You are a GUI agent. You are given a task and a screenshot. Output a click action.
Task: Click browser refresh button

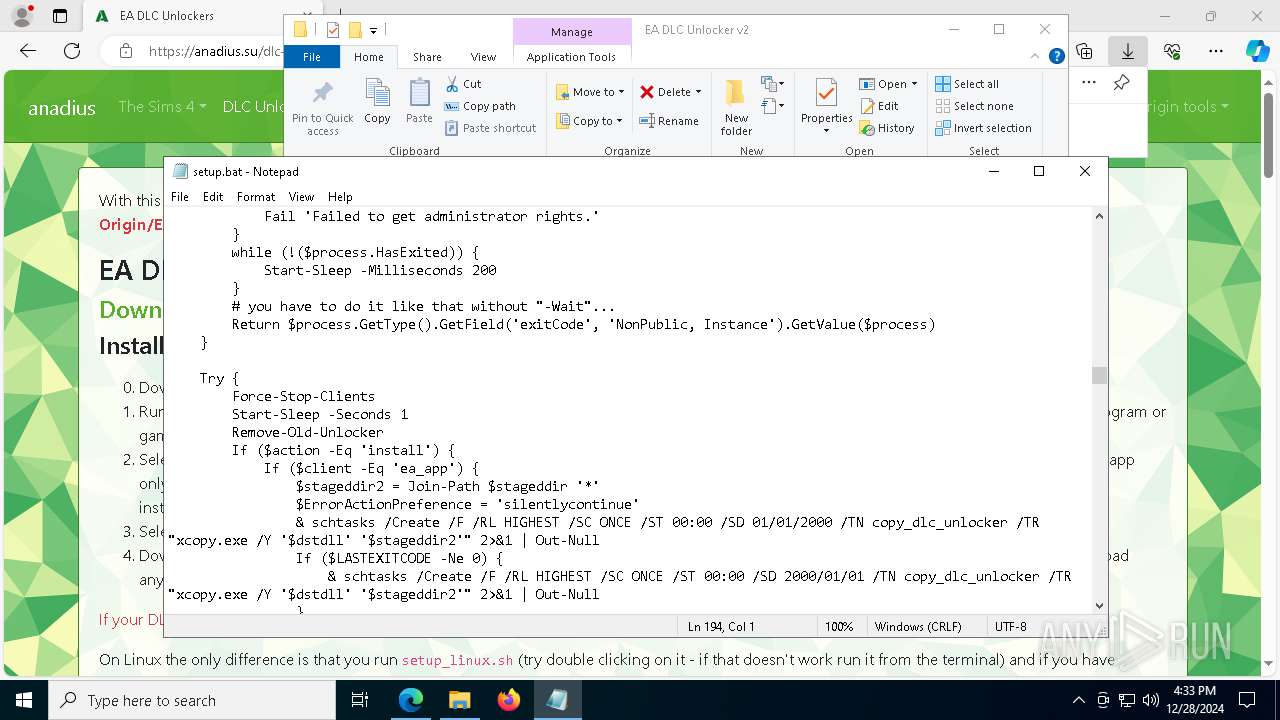[x=72, y=51]
